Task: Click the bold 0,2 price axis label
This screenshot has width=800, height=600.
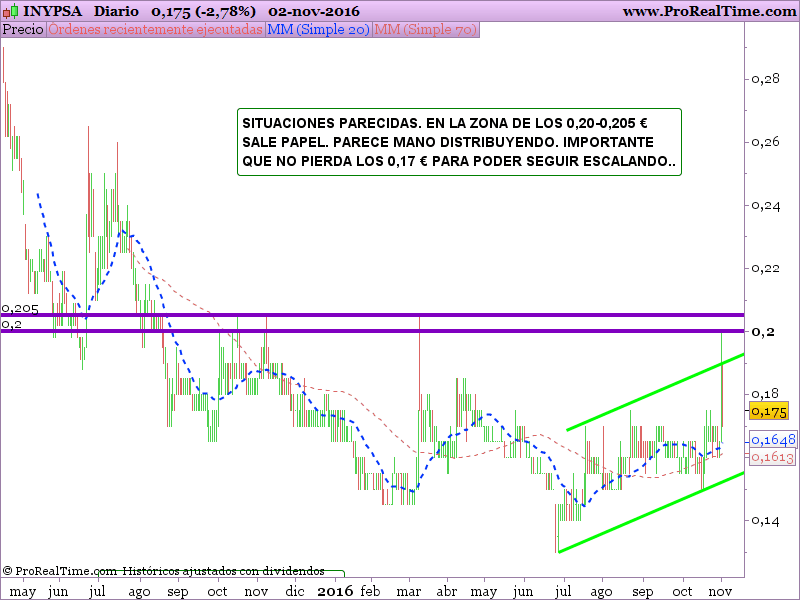Action: 763,332
